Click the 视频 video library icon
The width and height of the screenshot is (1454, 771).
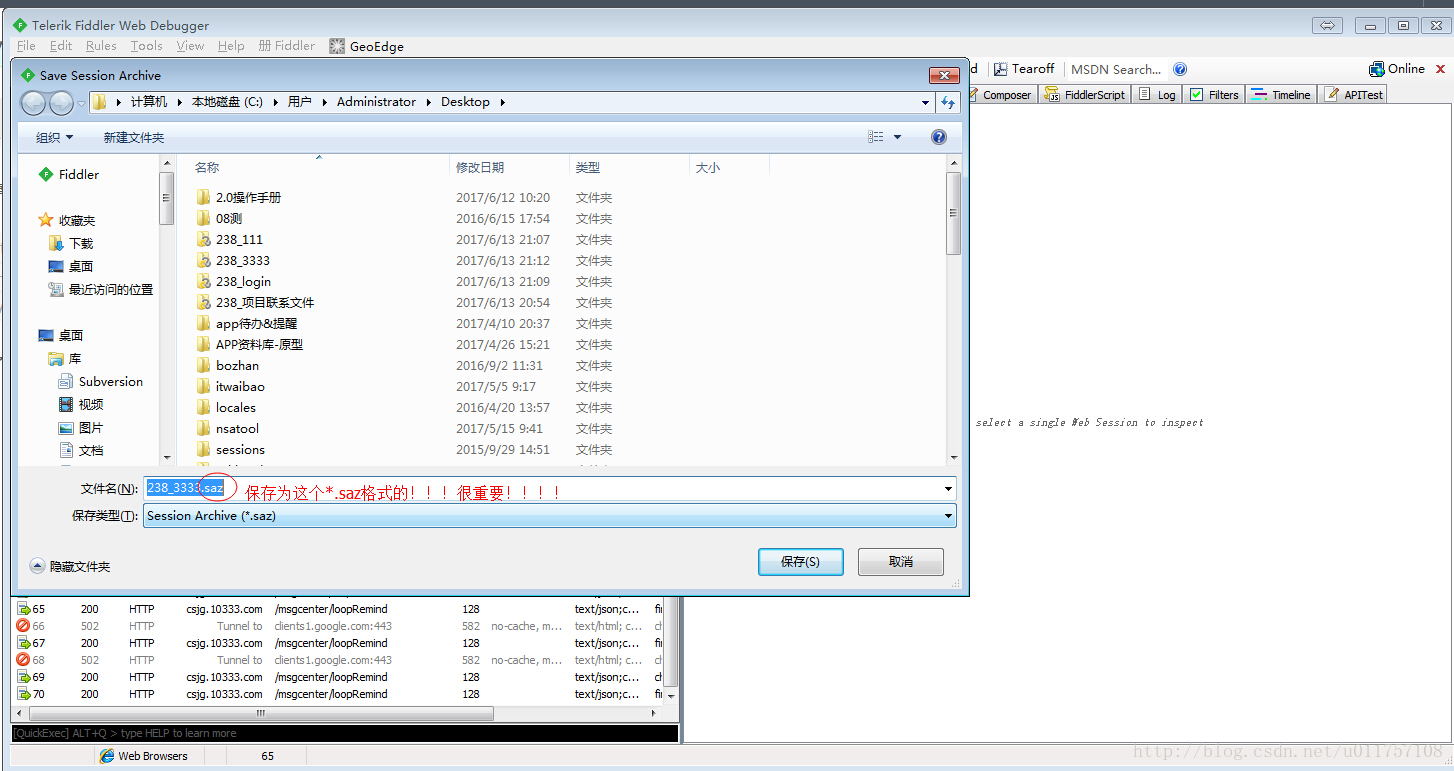pyautogui.click(x=67, y=404)
